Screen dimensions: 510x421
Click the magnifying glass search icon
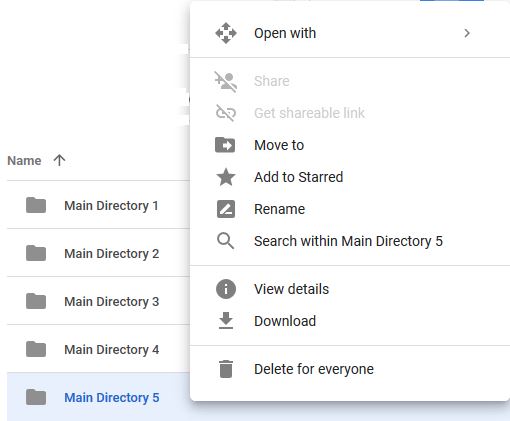click(225, 241)
